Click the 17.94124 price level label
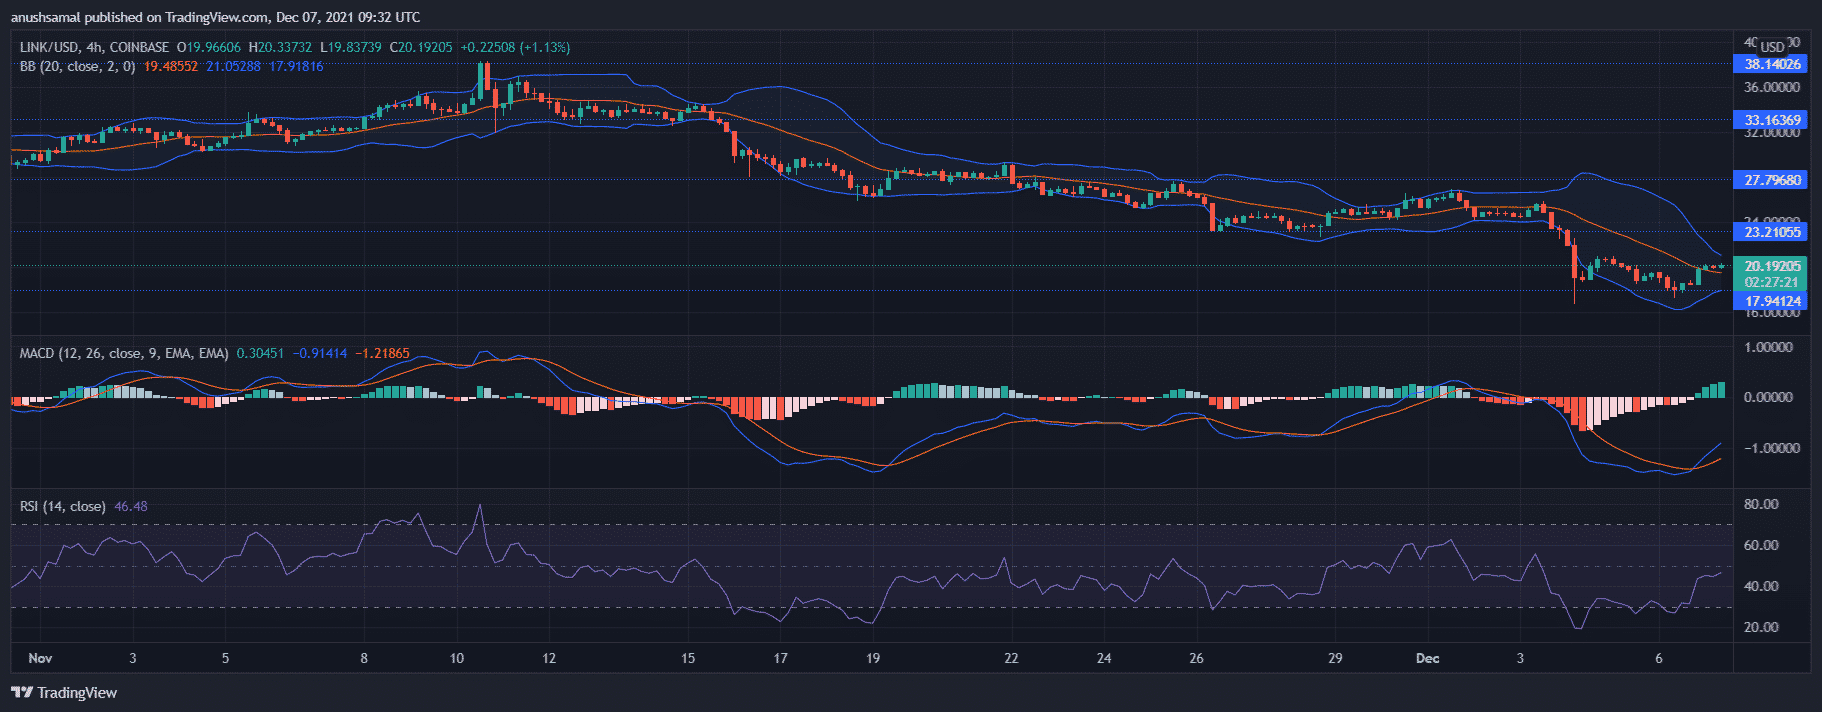The image size is (1822, 712). (1772, 301)
